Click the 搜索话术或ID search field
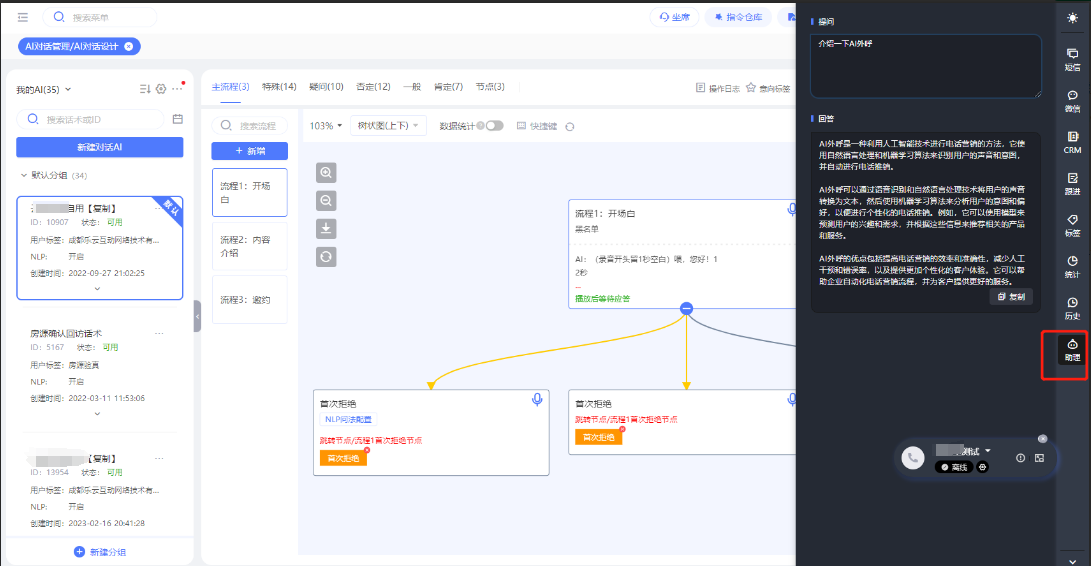Image resolution: width=1091 pixels, height=566 pixels. coord(100,119)
